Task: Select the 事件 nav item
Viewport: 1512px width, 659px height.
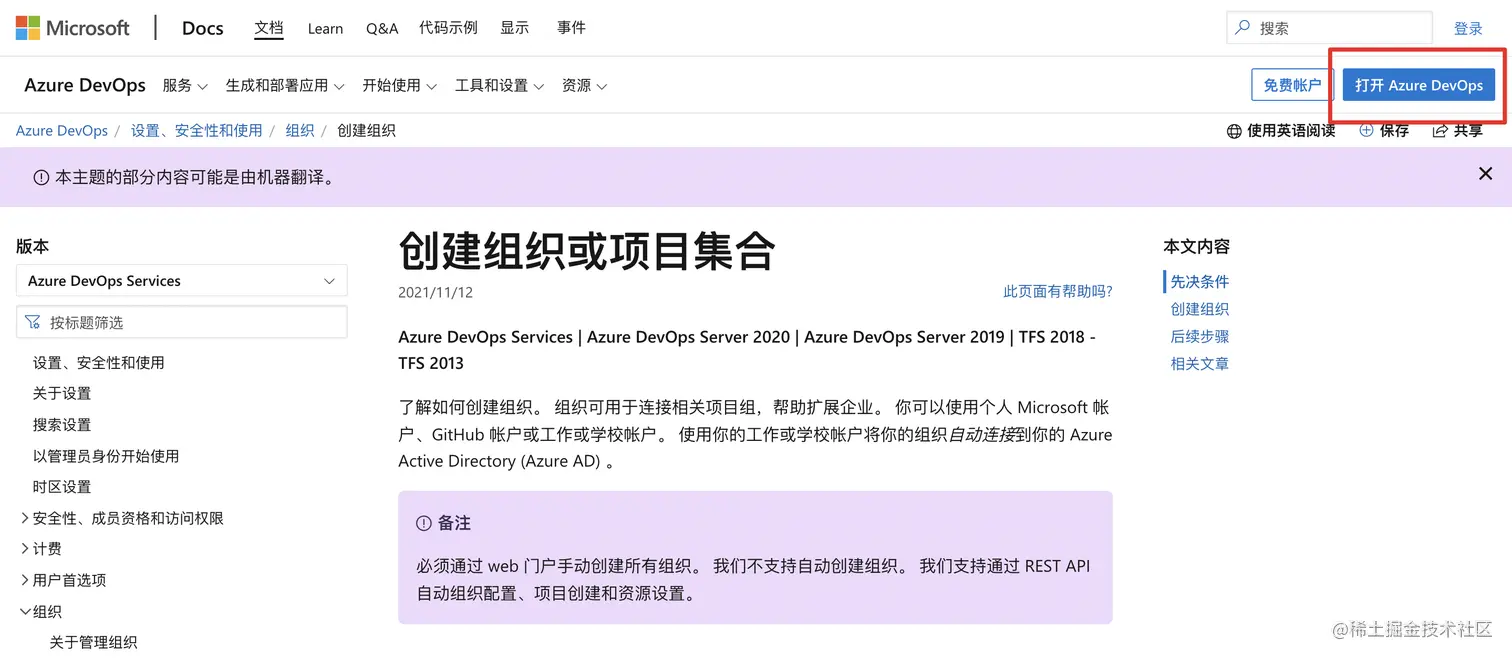Action: click(571, 28)
